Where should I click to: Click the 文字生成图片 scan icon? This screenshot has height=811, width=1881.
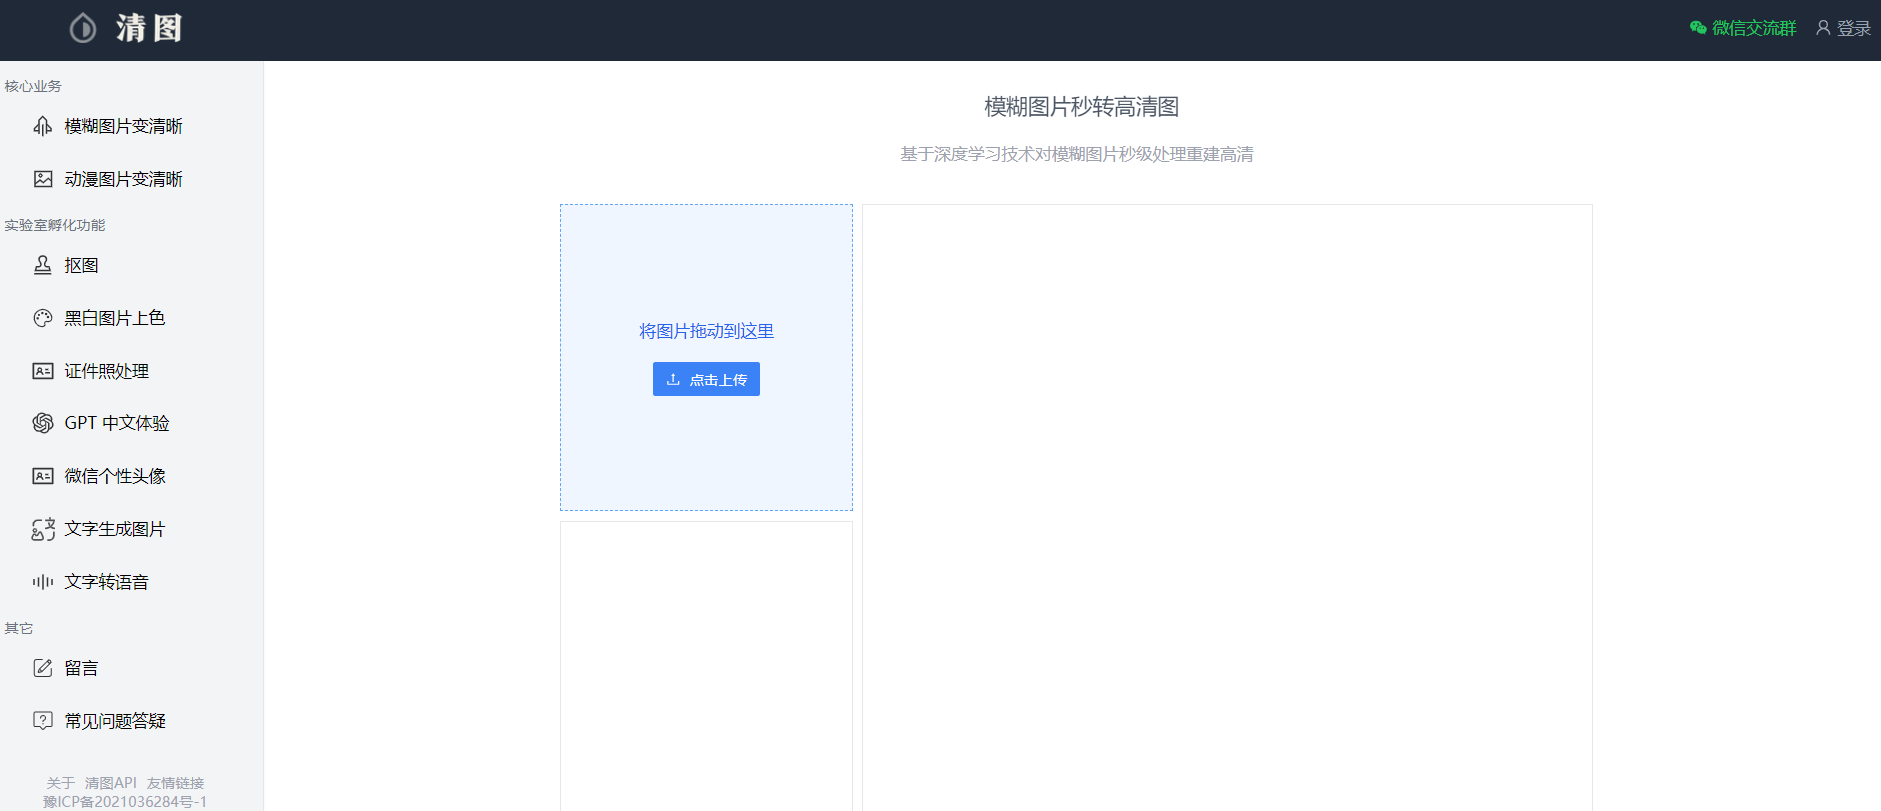pyautogui.click(x=43, y=529)
